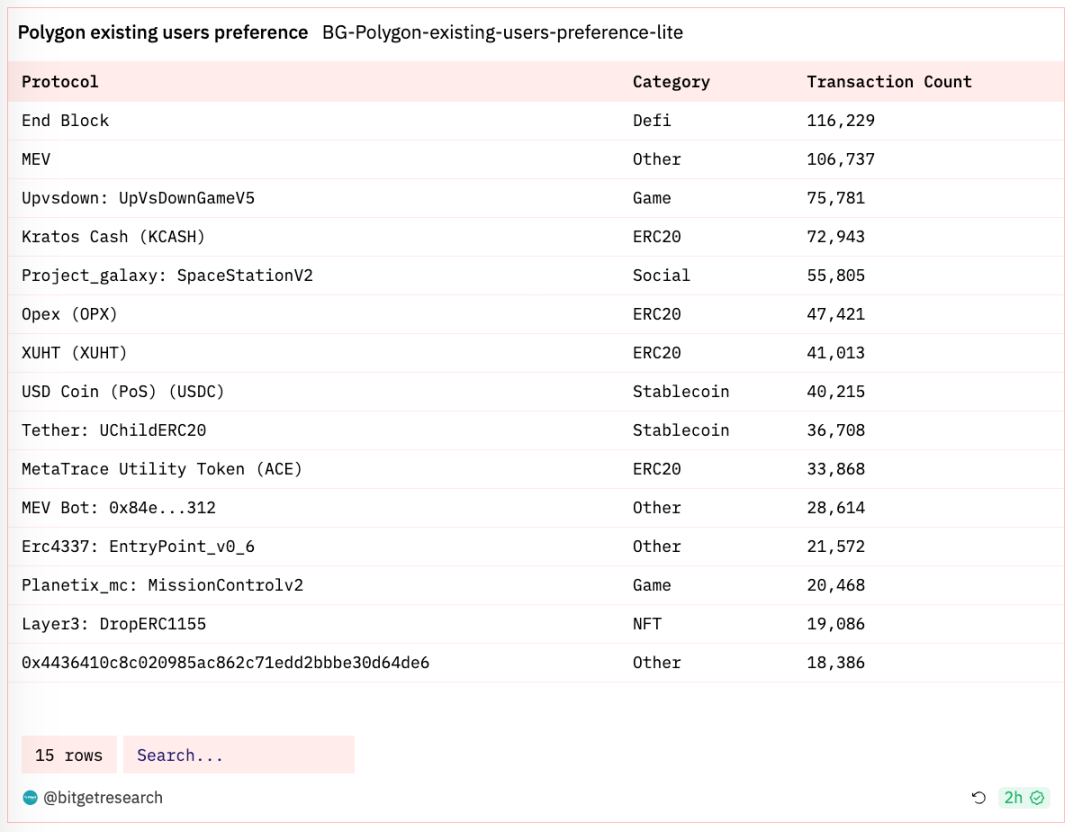Sort by the Category column header

click(x=671, y=82)
